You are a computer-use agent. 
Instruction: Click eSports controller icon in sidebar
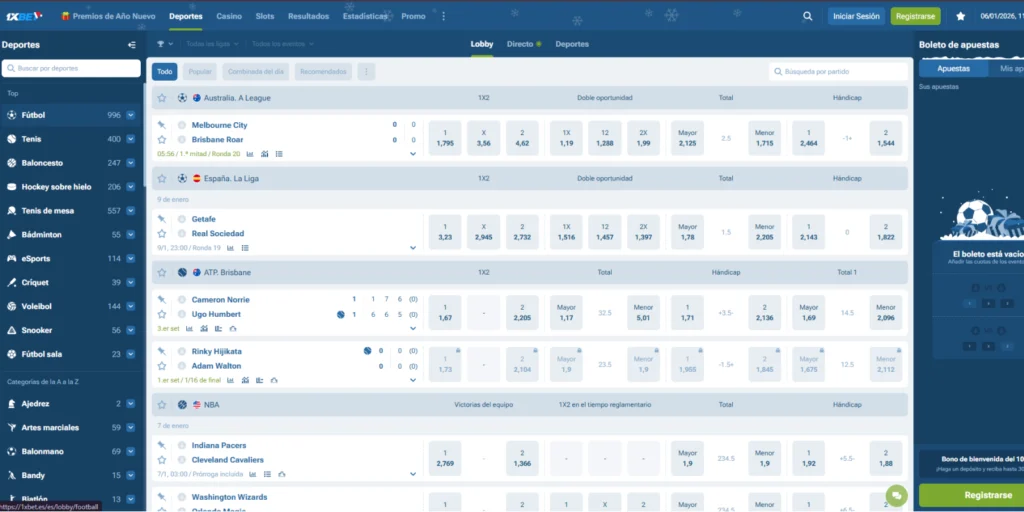point(12,259)
